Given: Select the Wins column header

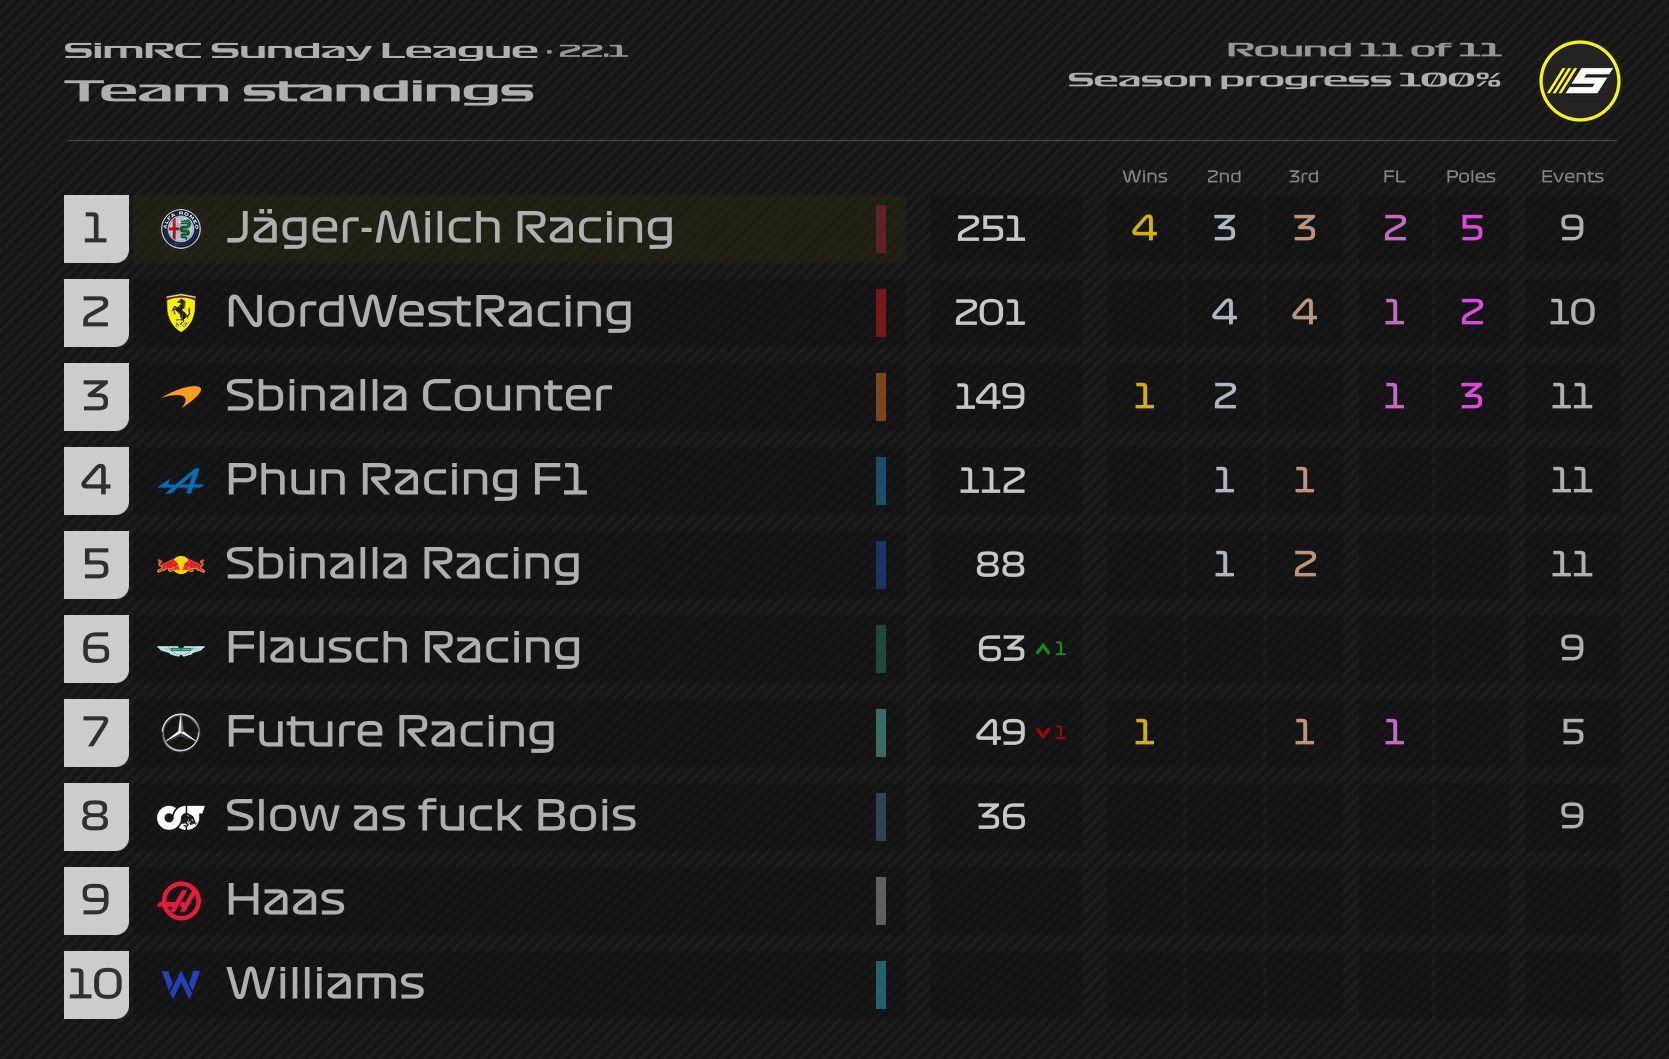Looking at the screenshot, I should 1145,176.
